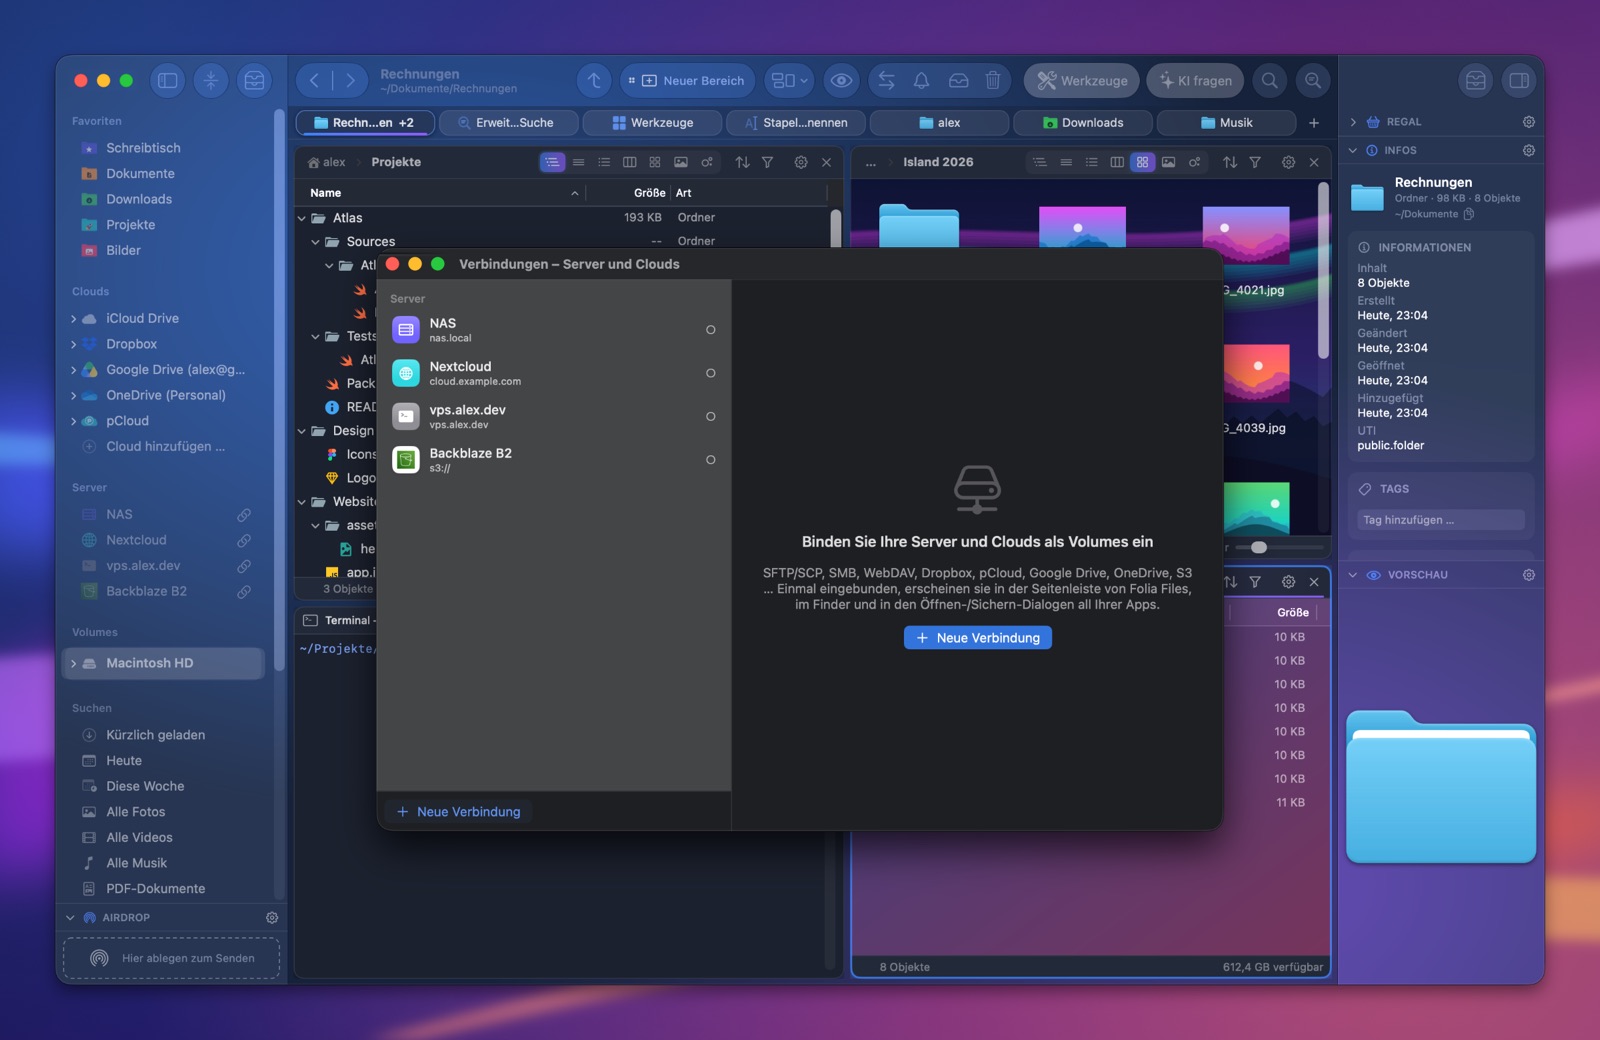Open the notifications bell icon
Image resolution: width=1600 pixels, height=1040 pixels.
click(x=922, y=81)
